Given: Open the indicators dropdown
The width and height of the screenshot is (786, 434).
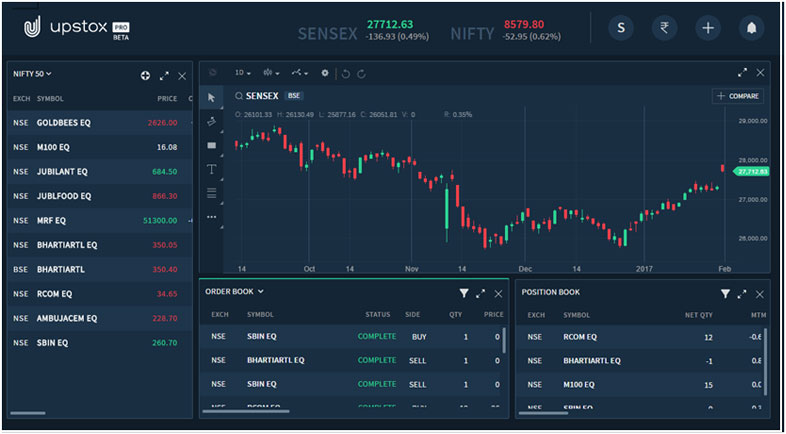Looking at the screenshot, I should coord(300,73).
